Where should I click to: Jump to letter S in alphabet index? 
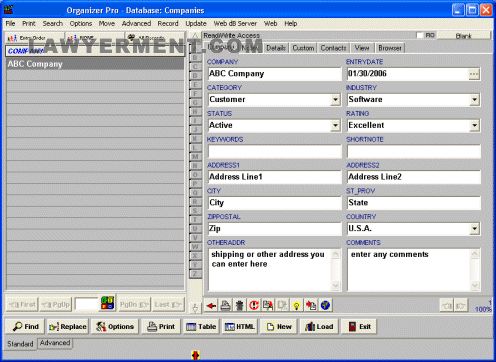pos(195,211)
